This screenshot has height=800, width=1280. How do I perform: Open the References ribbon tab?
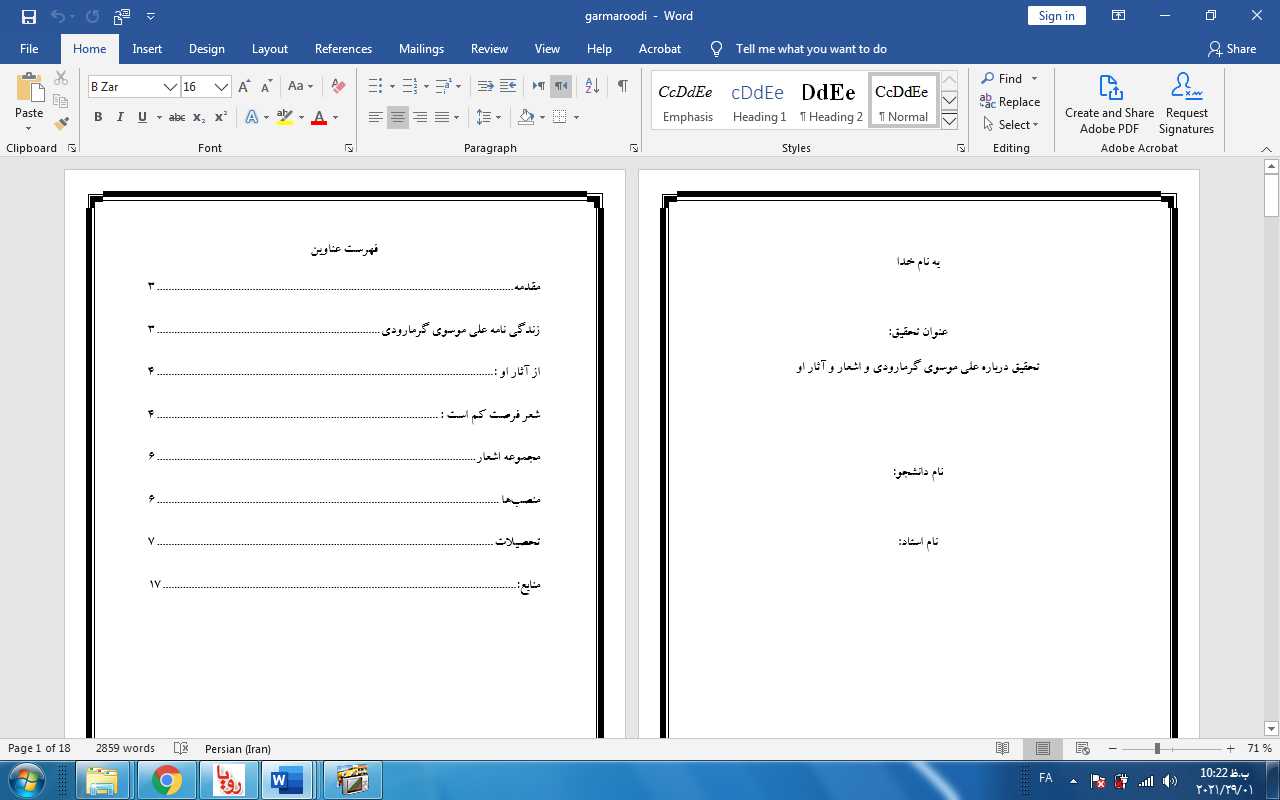[x=343, y=49]
